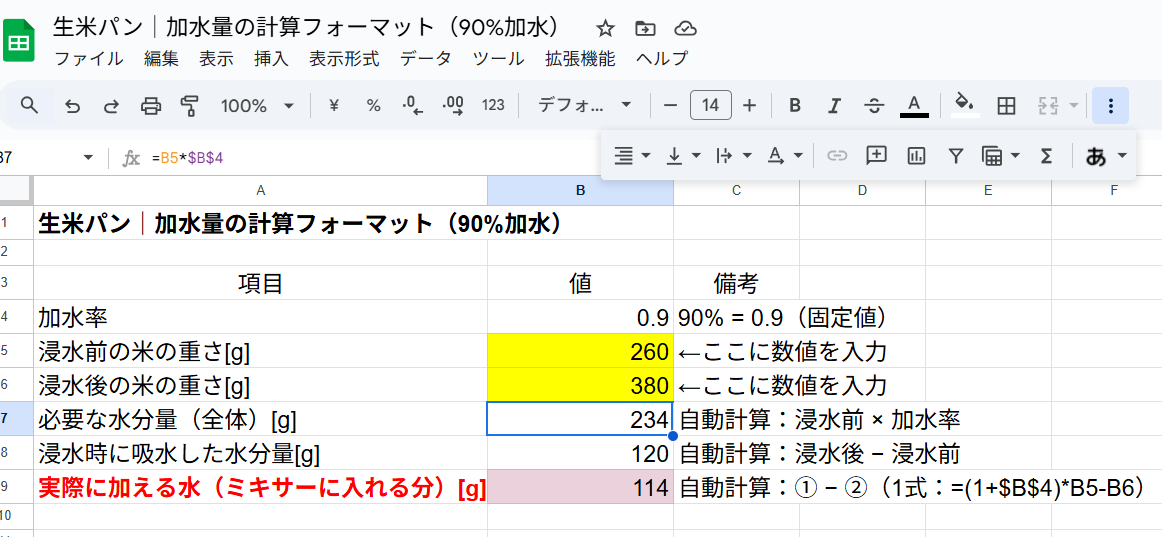Insert a comment using the toolbar icon
Viewport: 1162px width, 537px height.
point(876,155)
